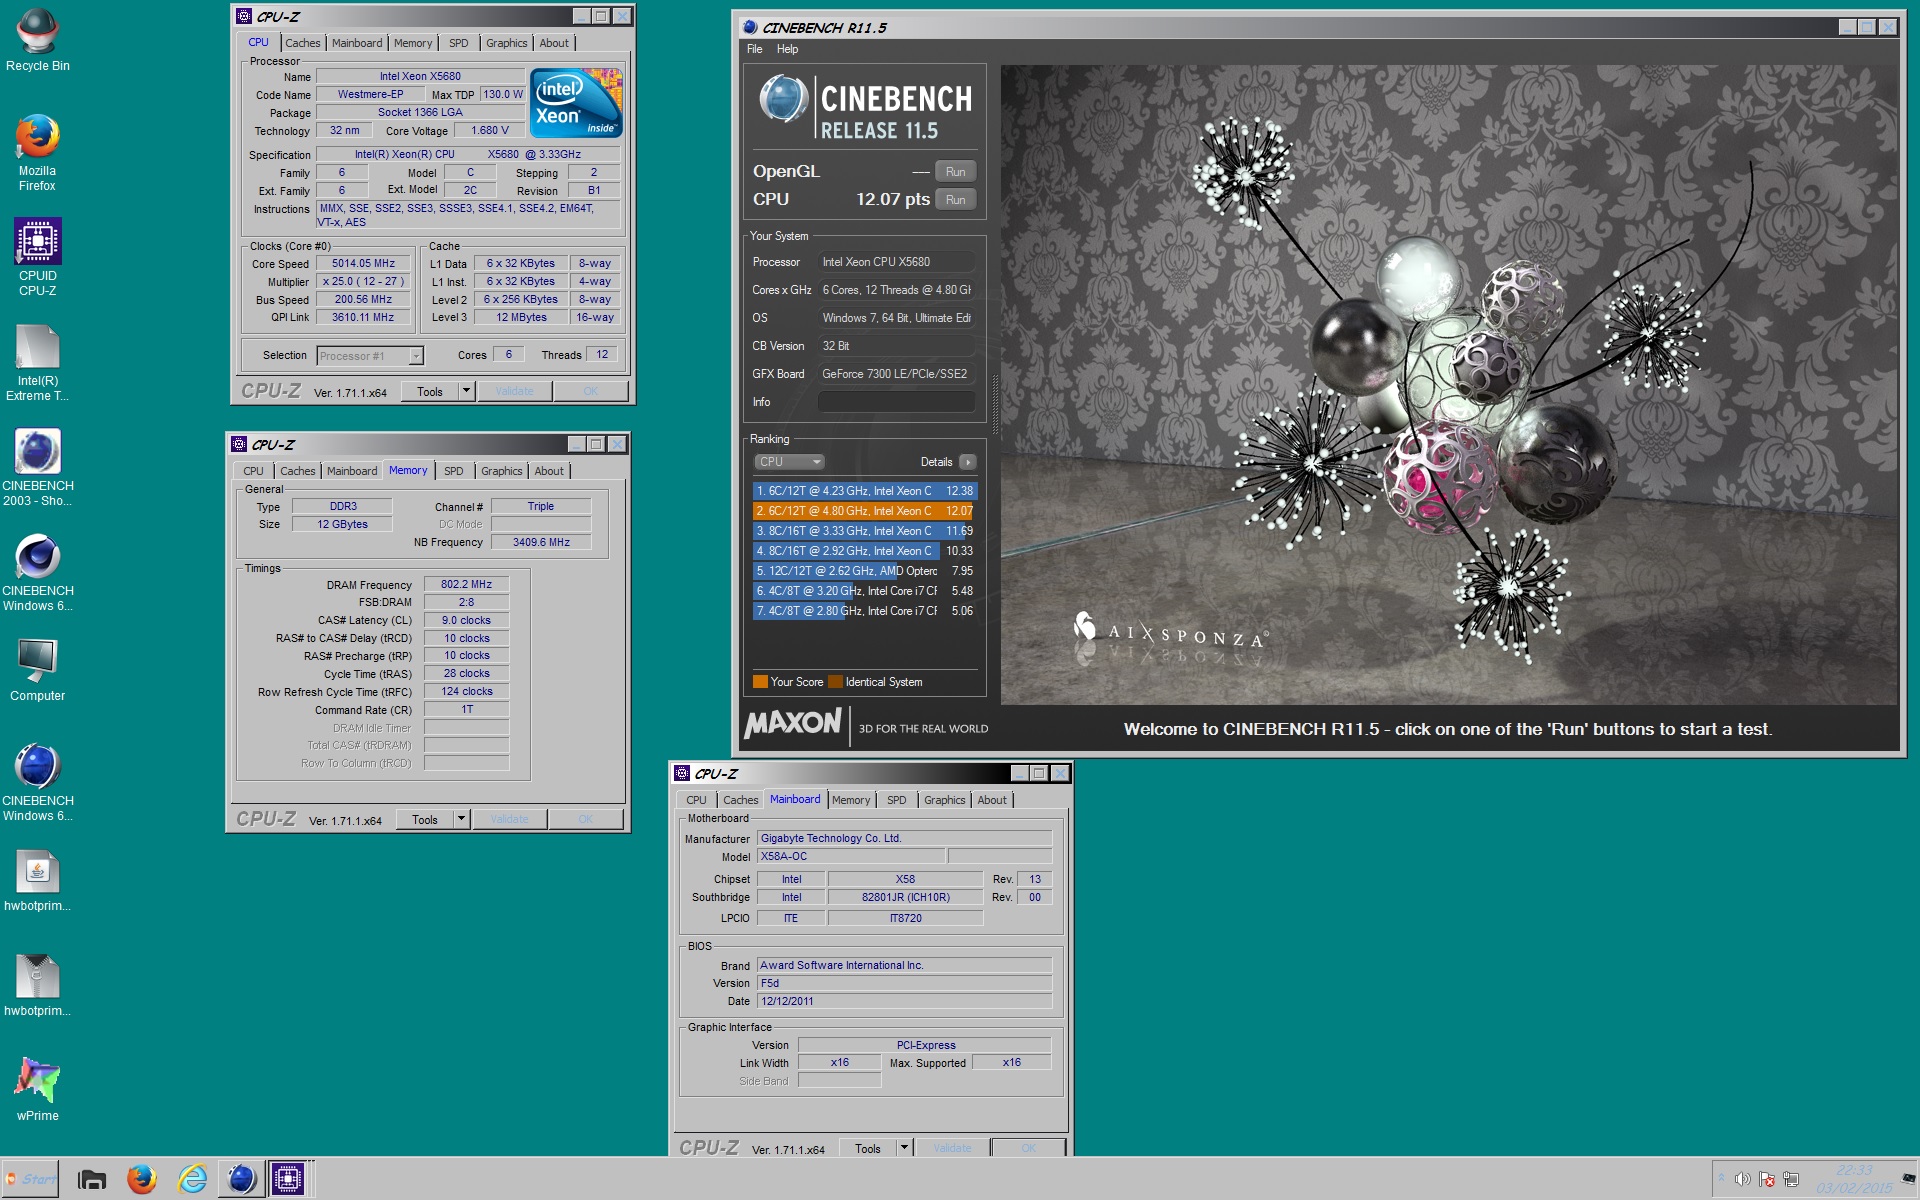Viewport: 1920px width, 1200px height.
Task: Open the CPU ranking type dropdown in Cinebench
Action: click(789, 462)
